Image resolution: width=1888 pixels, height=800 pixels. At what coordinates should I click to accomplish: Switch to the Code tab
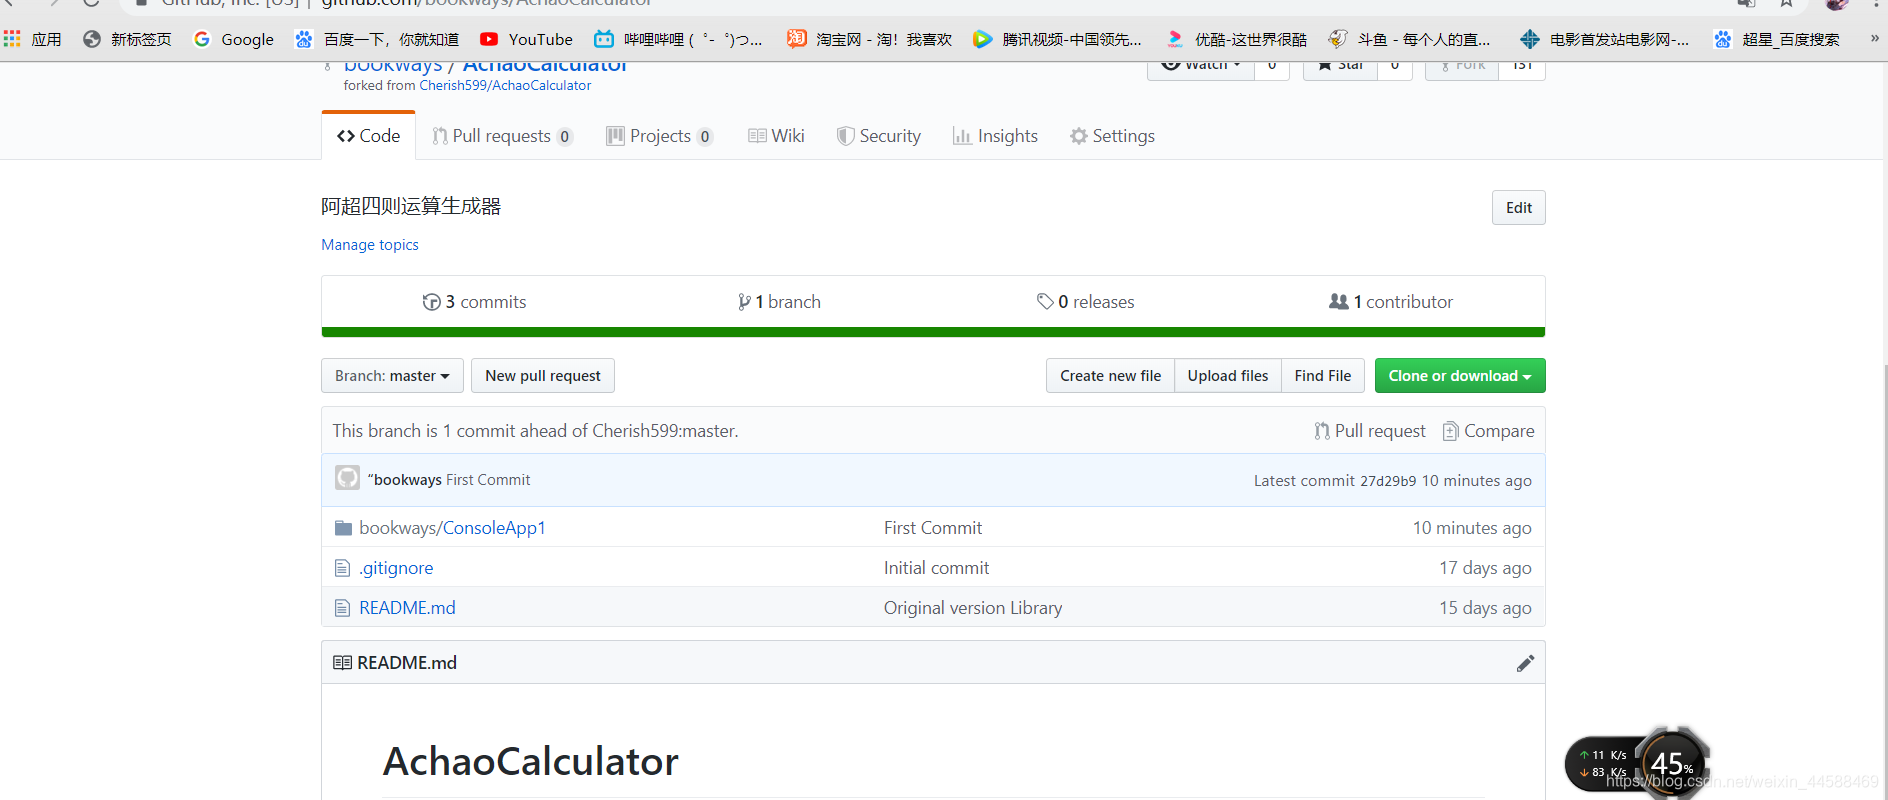pos(368,136)
